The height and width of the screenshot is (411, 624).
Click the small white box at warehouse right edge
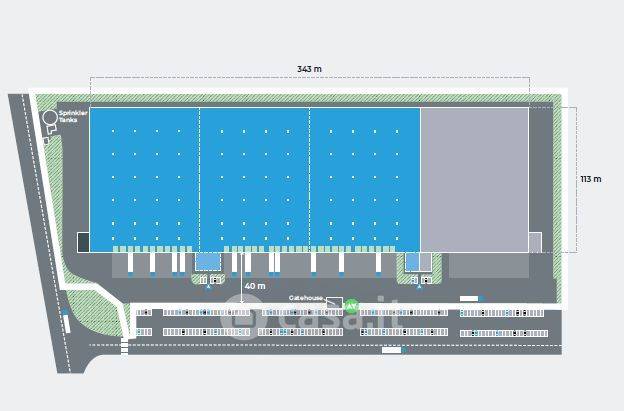[535, 241]
